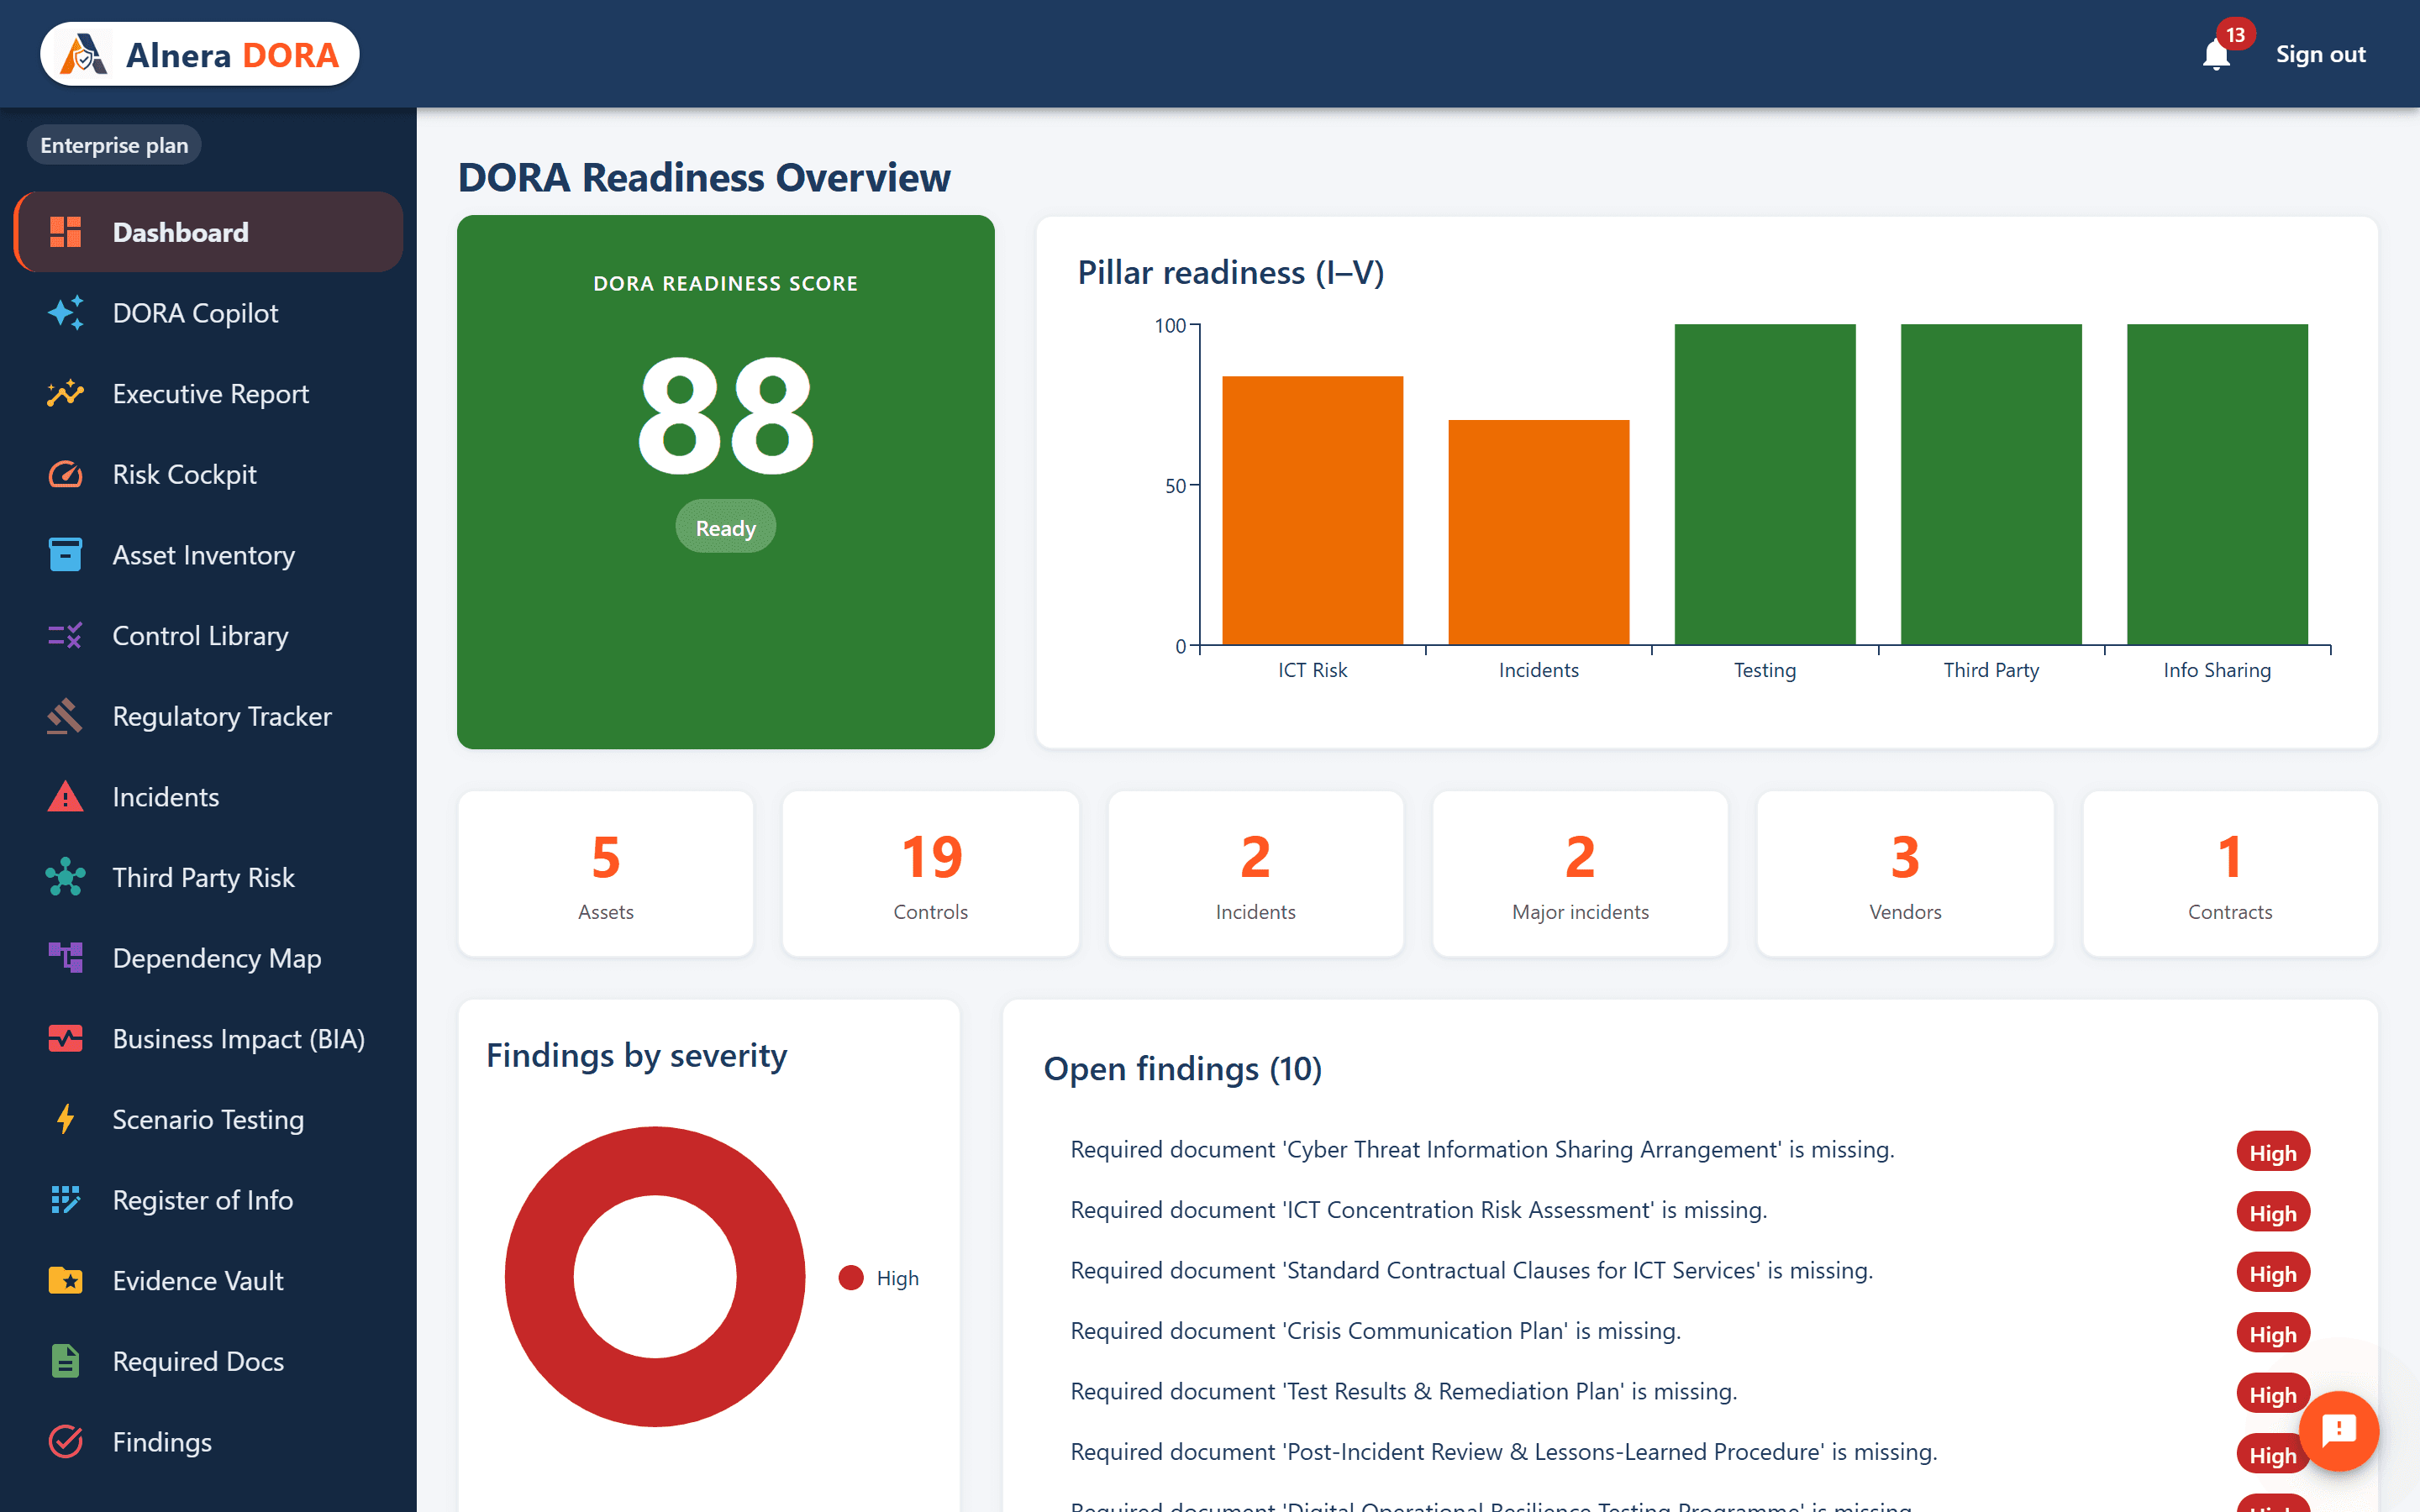Click High badge for Crisis Communication Plan
This screenshot has width=2420, height=1512.
tap(2272, 1334)
